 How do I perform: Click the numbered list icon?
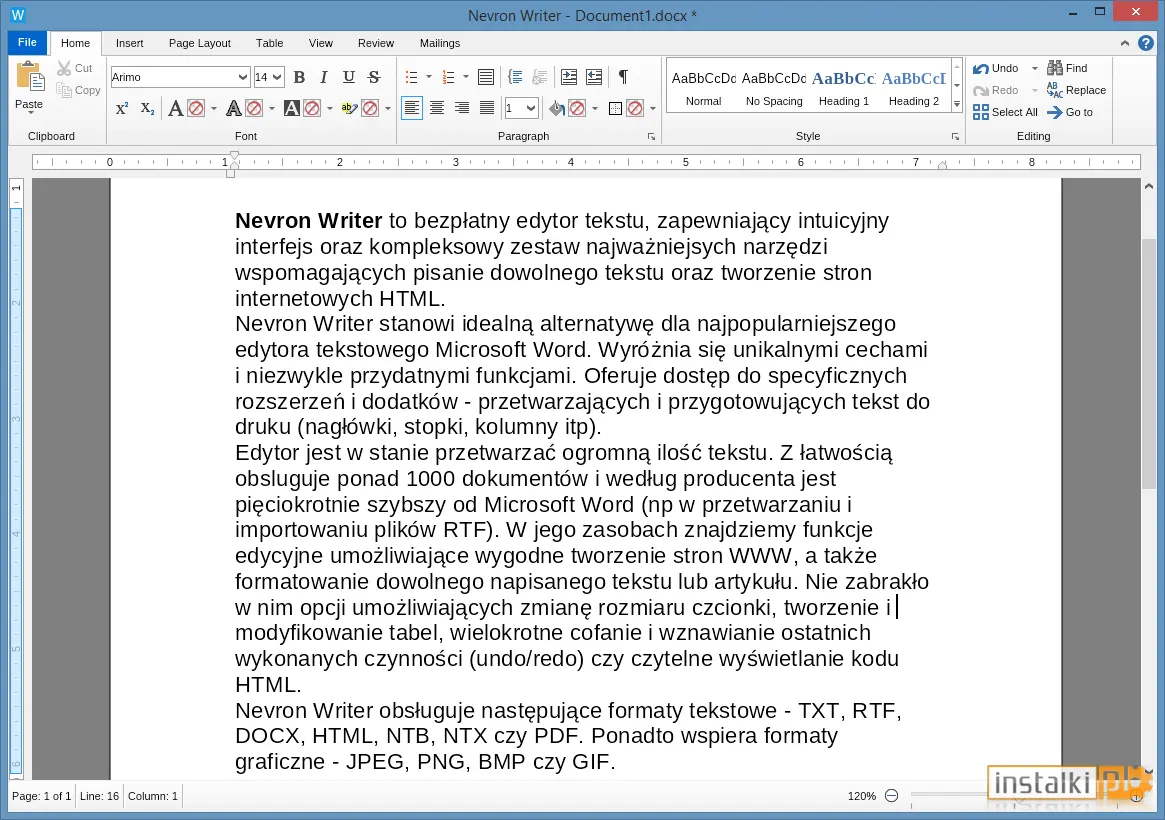click(448, 77)
